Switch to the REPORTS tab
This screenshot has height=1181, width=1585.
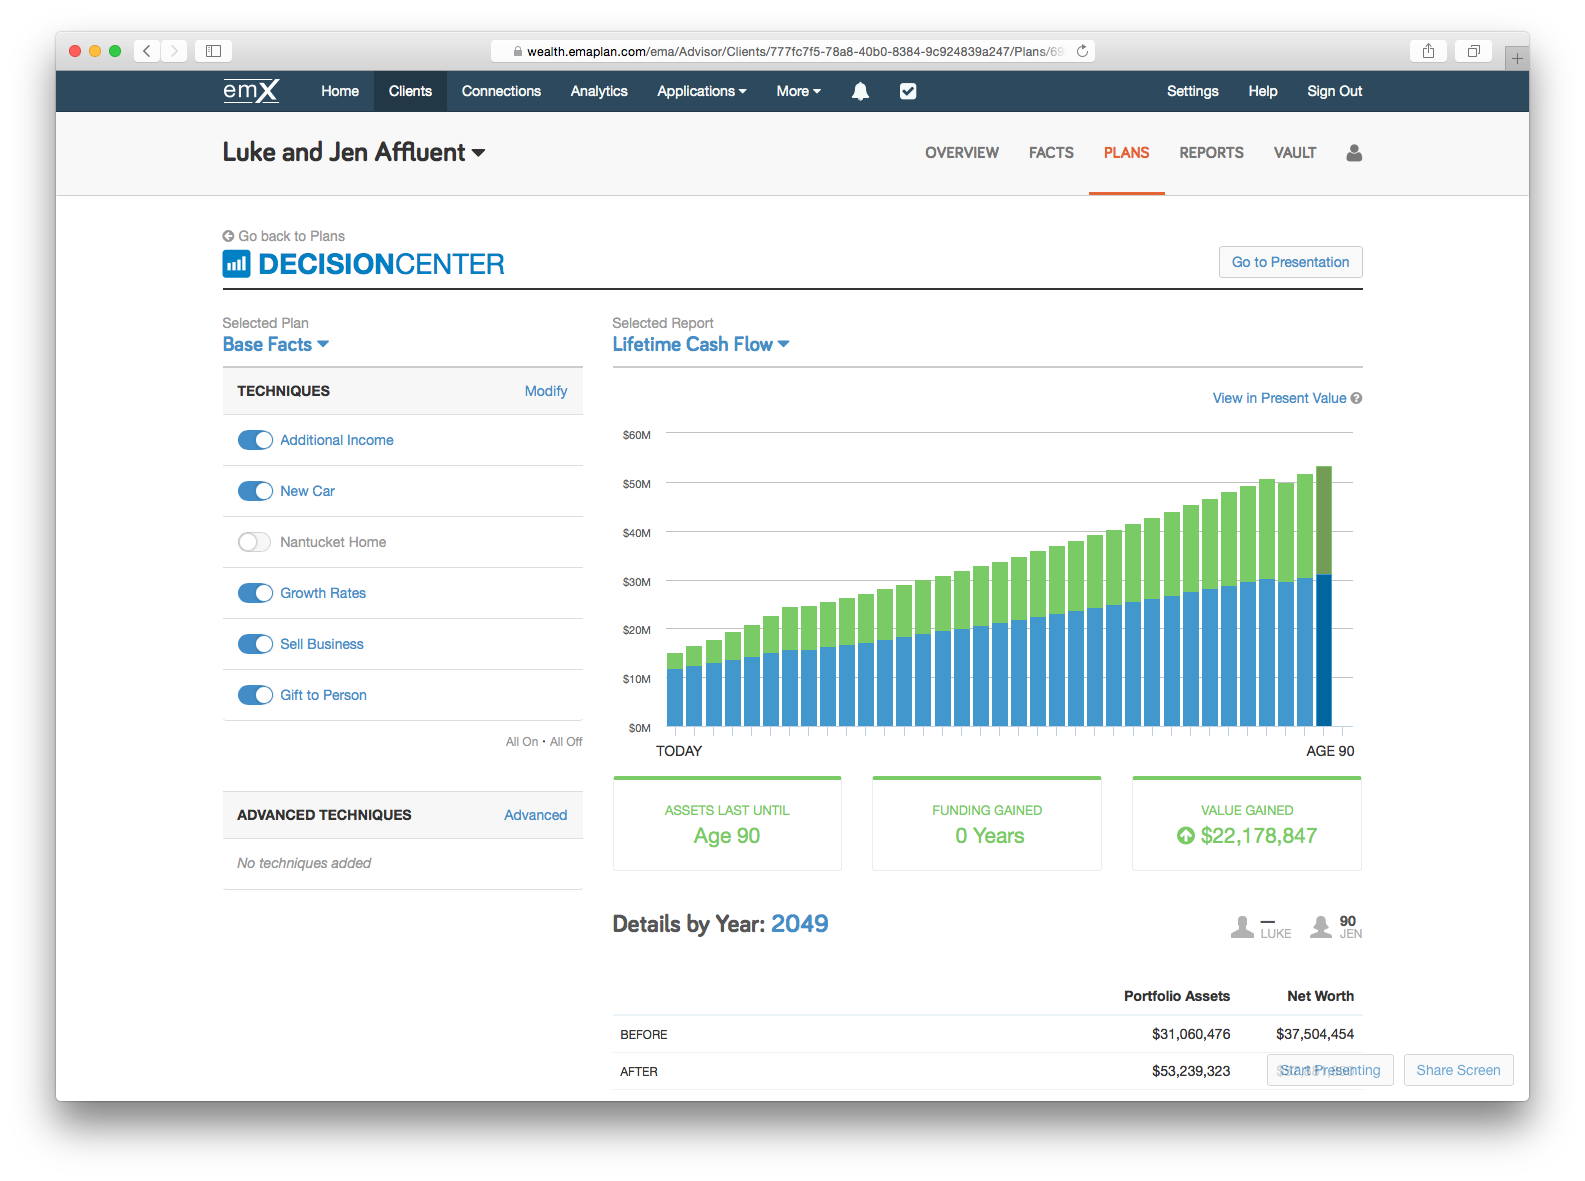pyautogui.click(x=1211, y=153)
